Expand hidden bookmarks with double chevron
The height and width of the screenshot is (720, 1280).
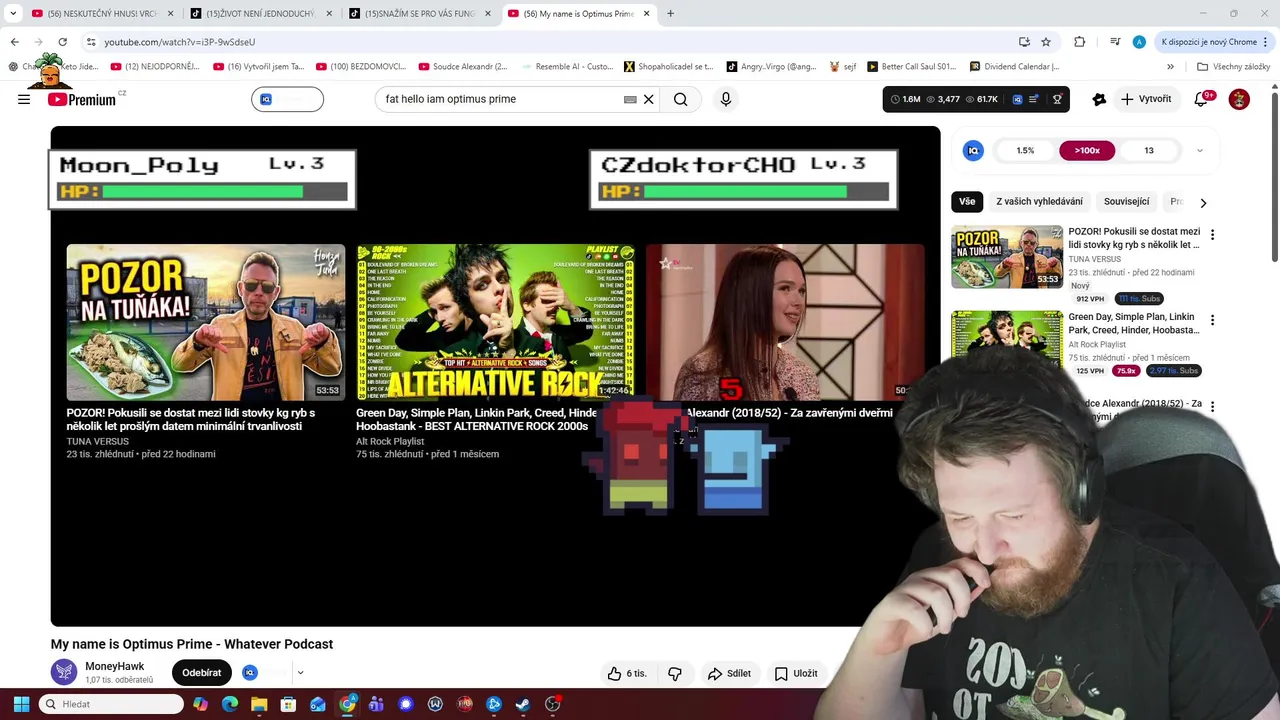click(x=1170, y=67)
